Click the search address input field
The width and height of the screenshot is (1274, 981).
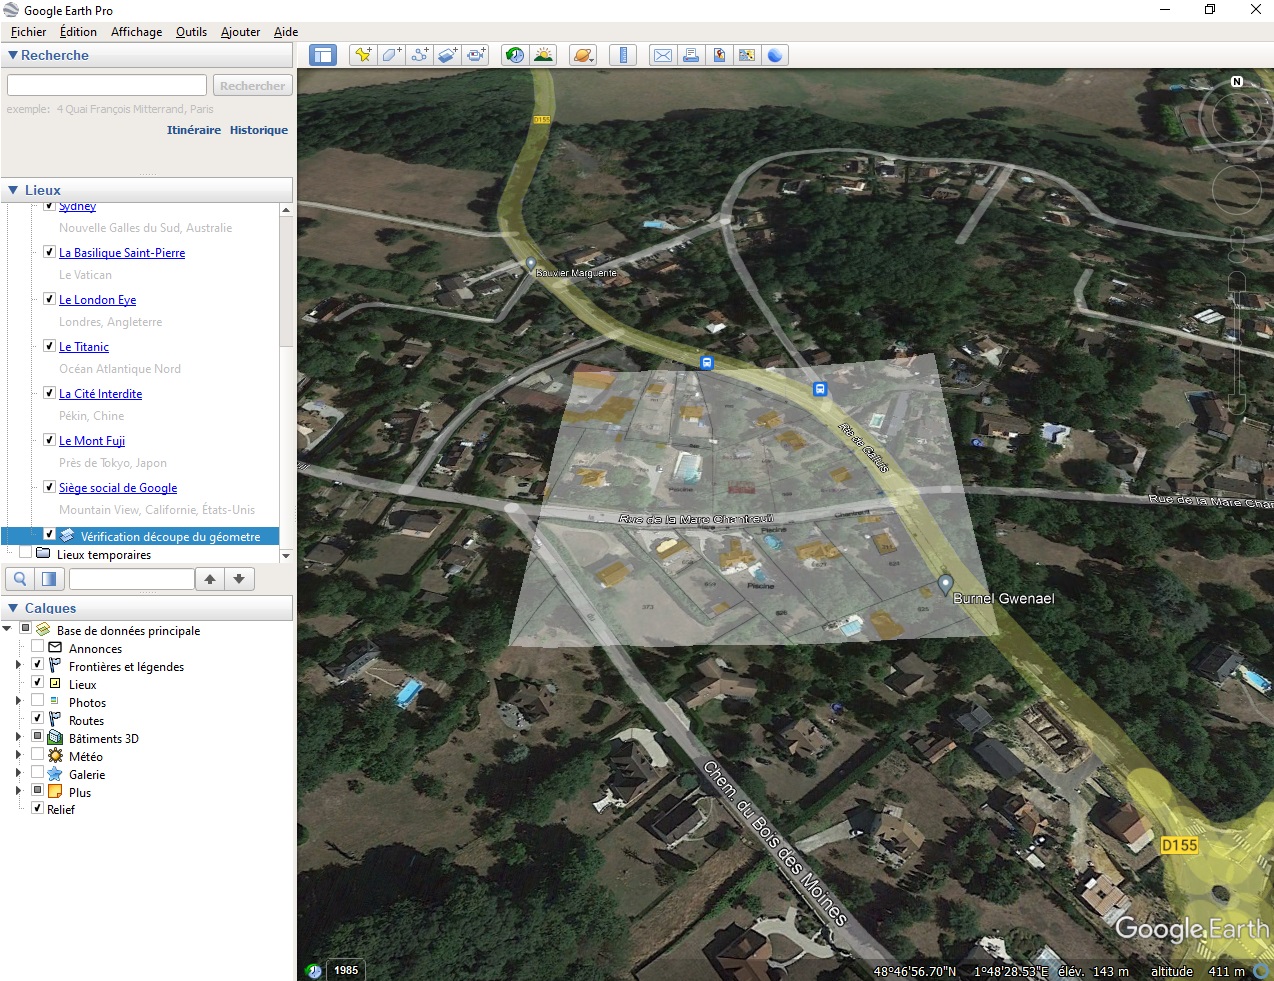[107, 86]
